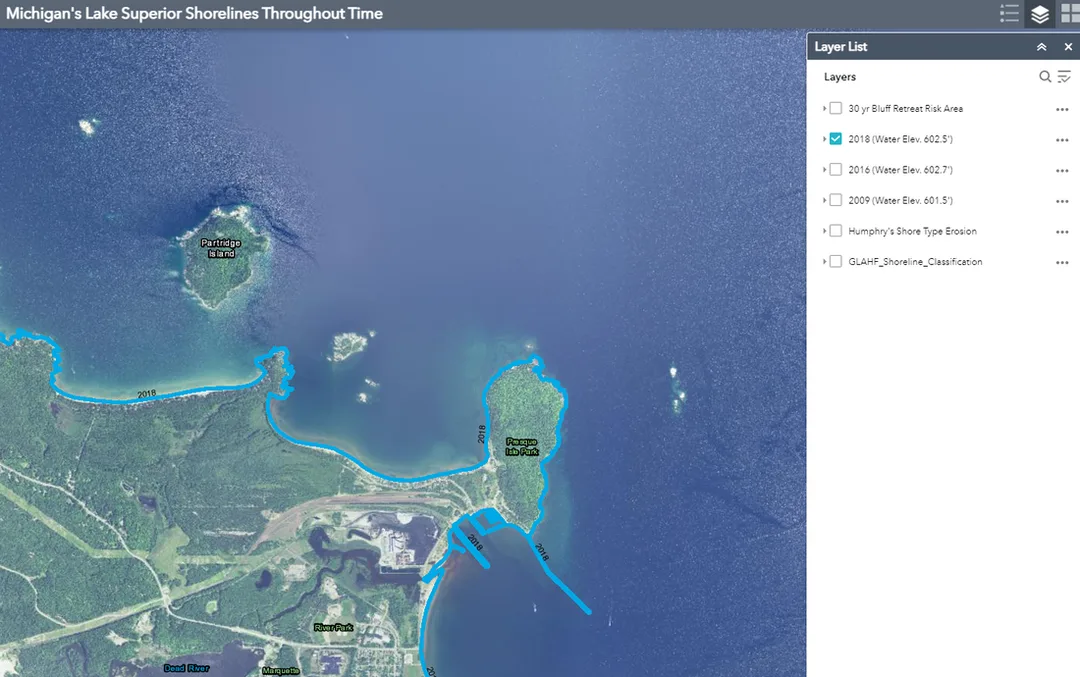The image size is (1080, 677).
Task: Expand the 30 yr Bluff Retreat Risk Area row
Action: click(824, 108)
